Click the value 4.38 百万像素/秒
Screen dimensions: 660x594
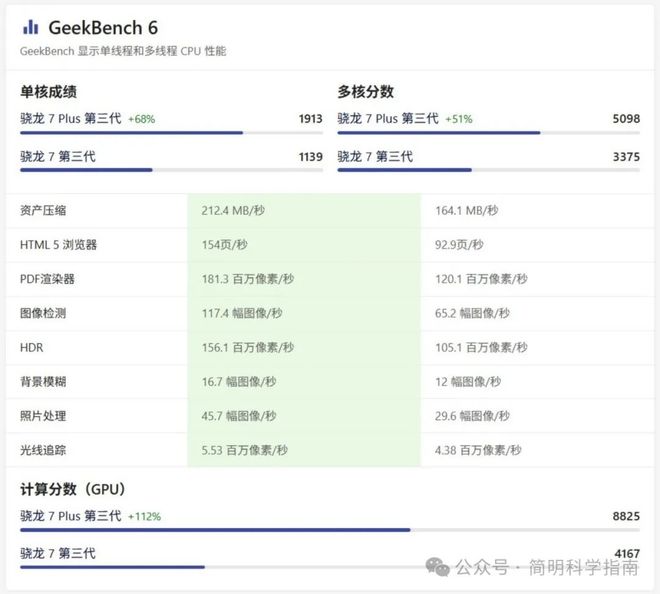pos(479,450)
